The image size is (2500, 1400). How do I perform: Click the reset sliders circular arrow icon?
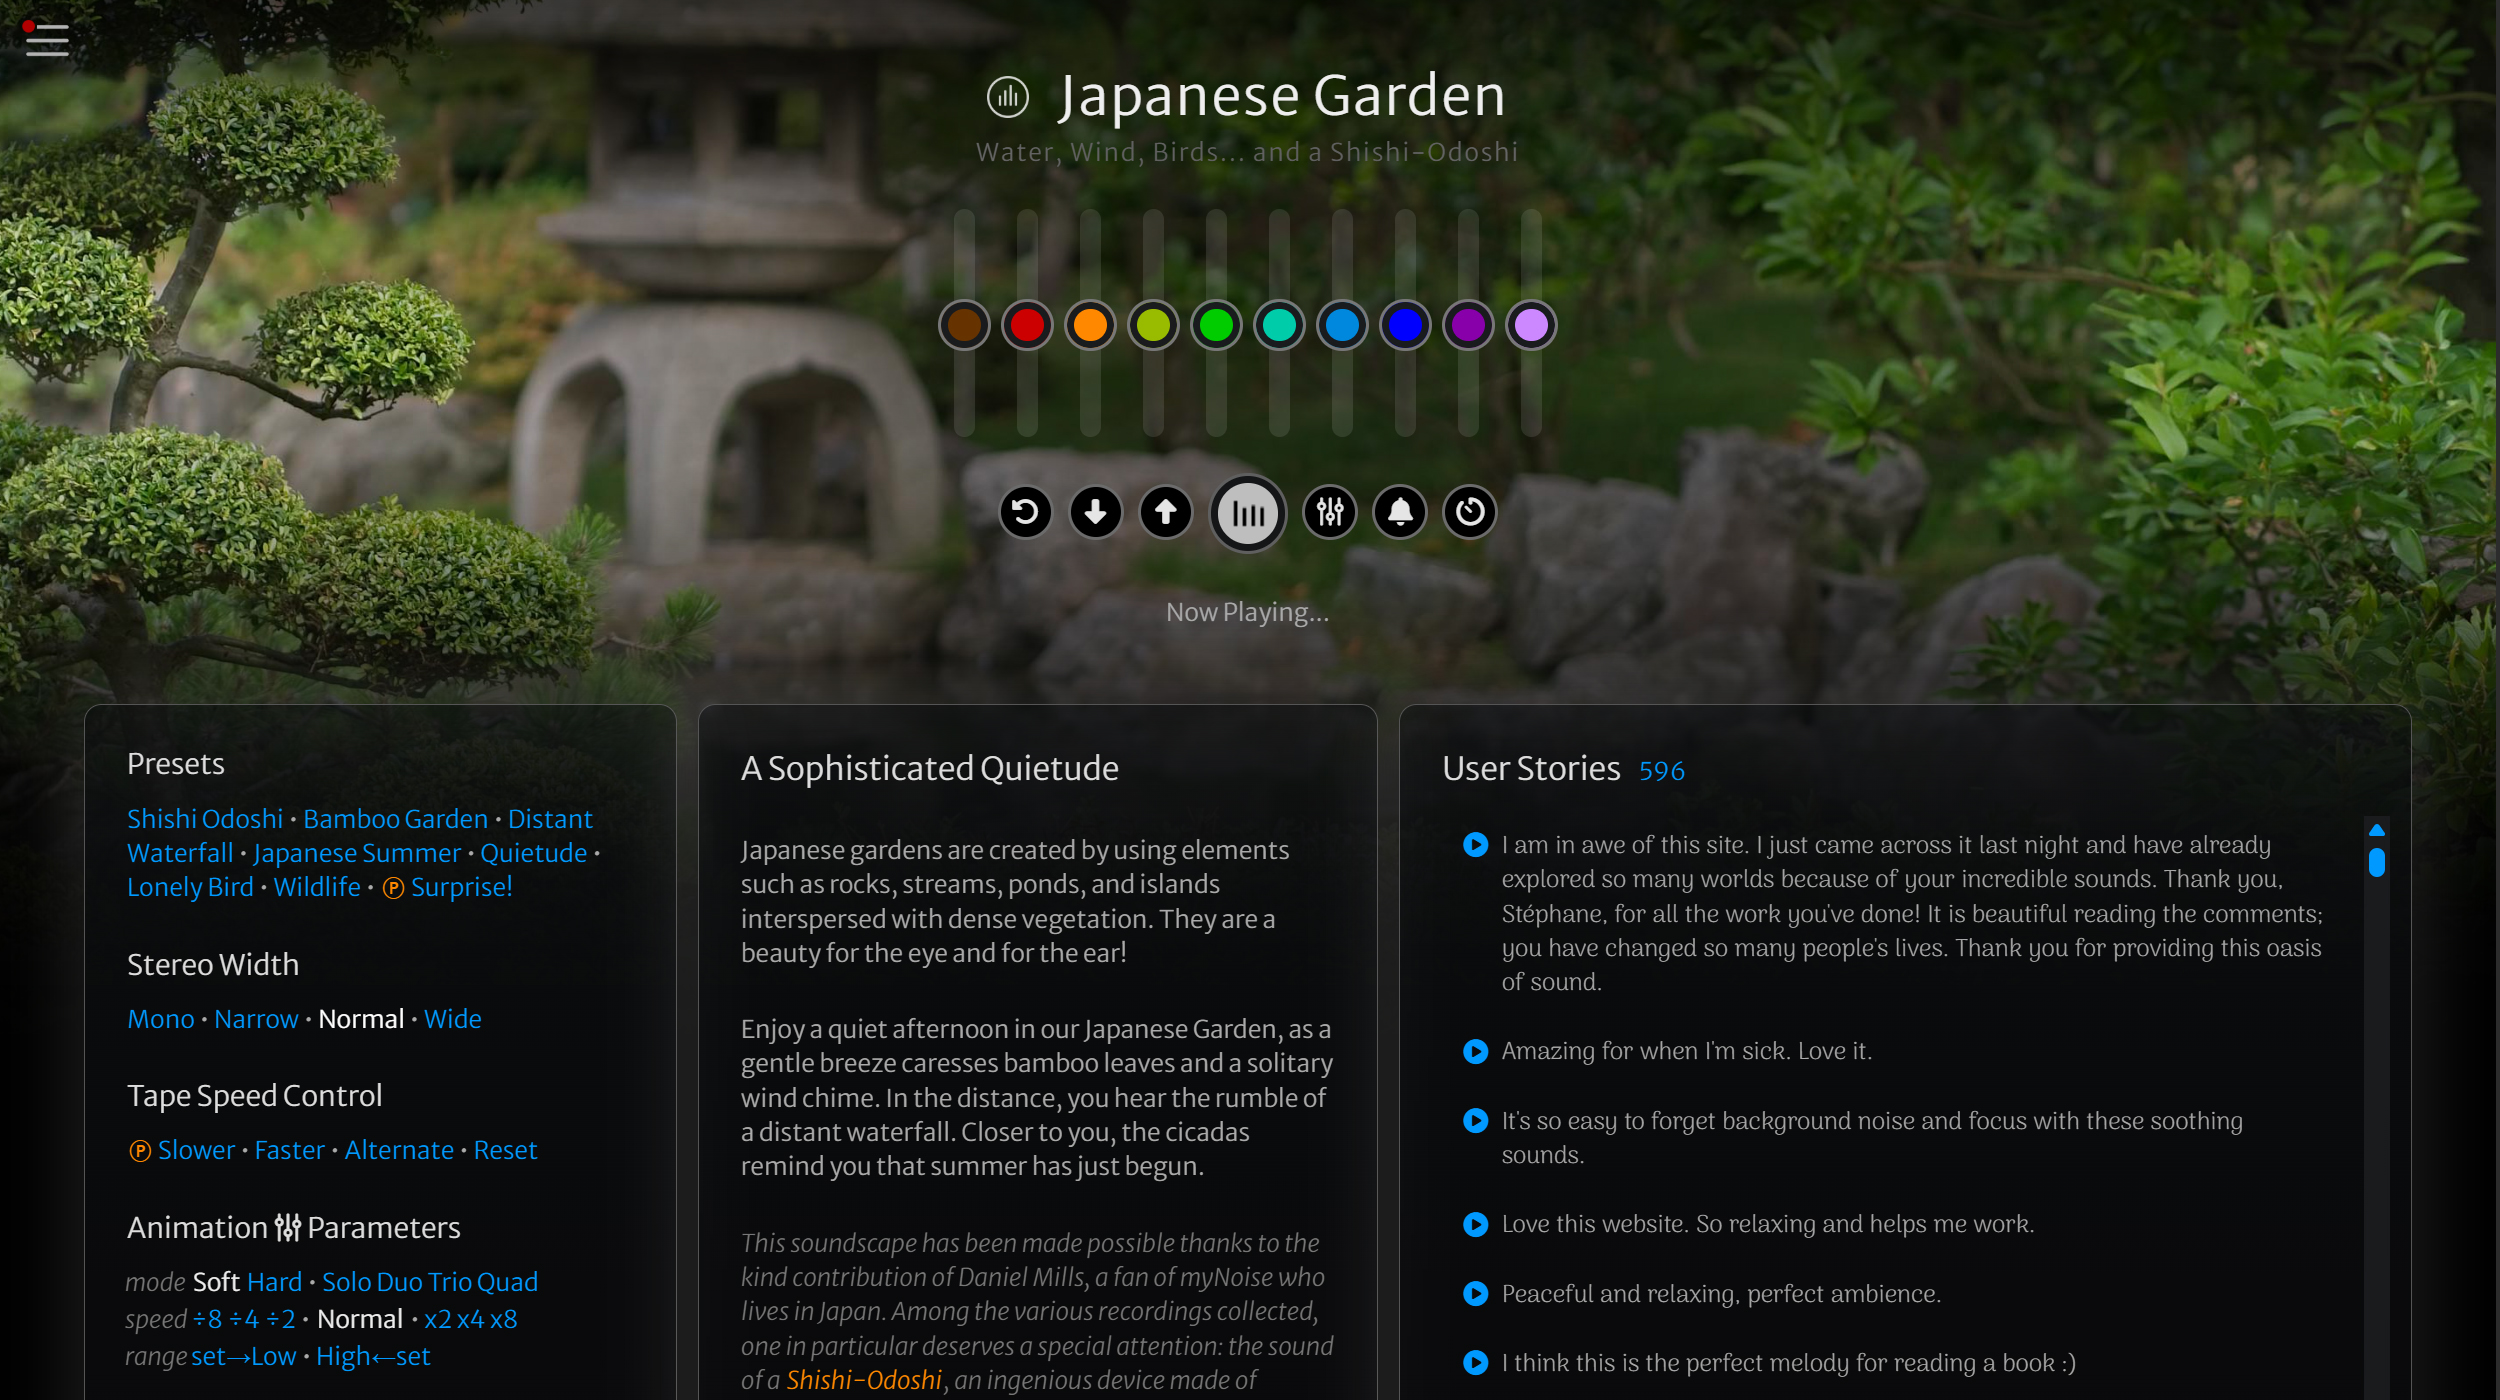(1025, 513)
